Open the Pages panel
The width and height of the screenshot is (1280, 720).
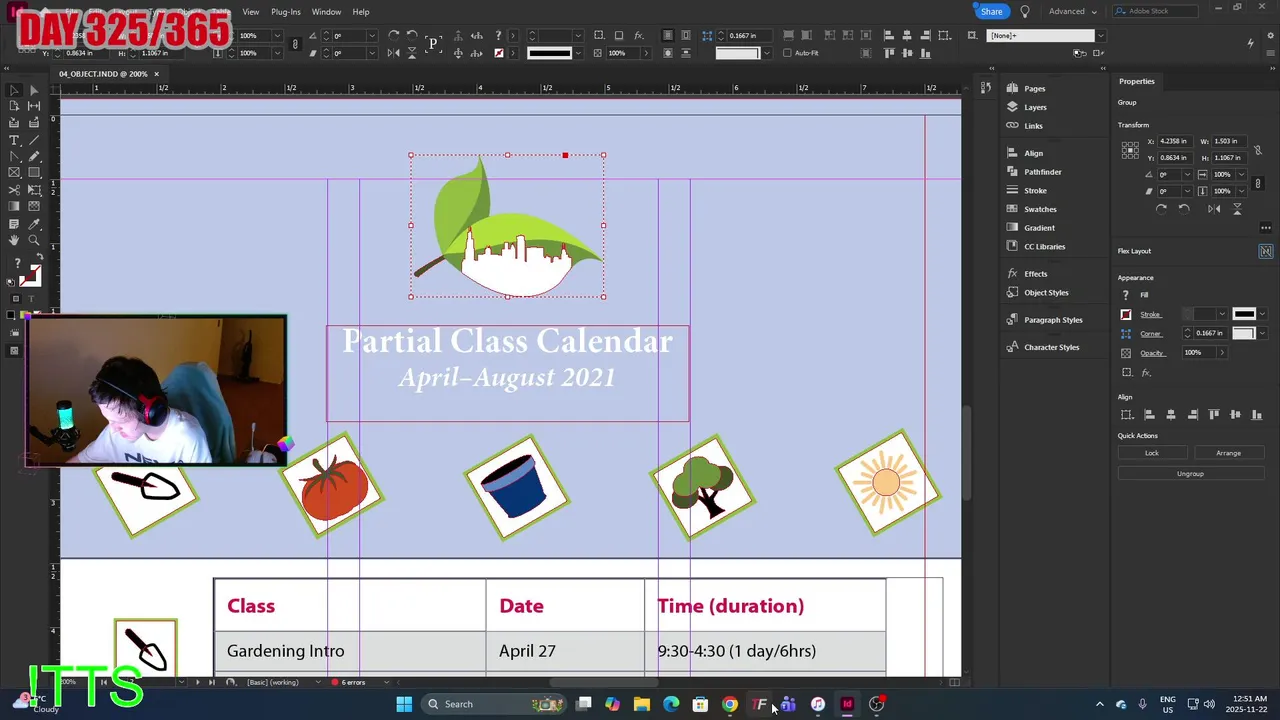1034,88
